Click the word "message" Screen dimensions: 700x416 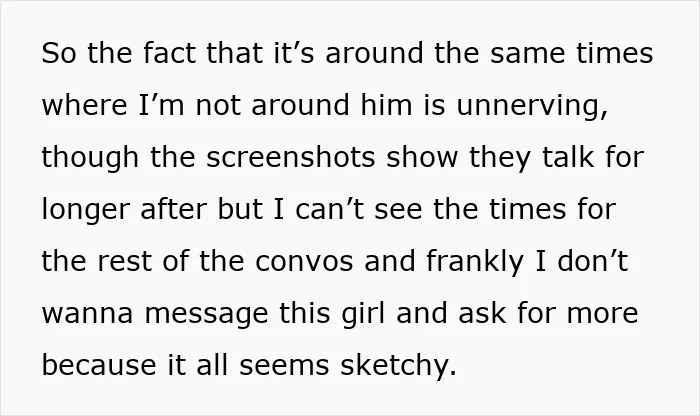pos(206,314)
